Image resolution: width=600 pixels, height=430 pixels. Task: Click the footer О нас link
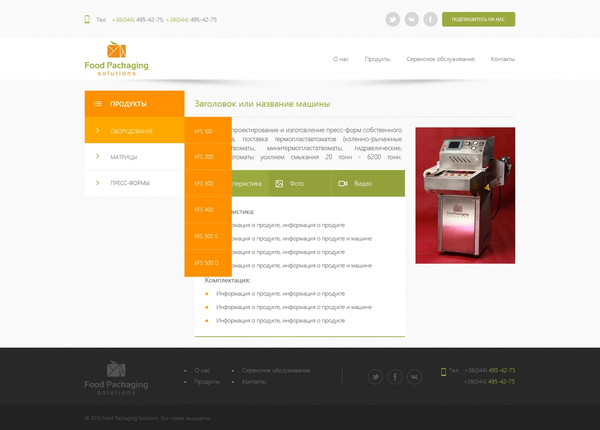pos(202,370)
